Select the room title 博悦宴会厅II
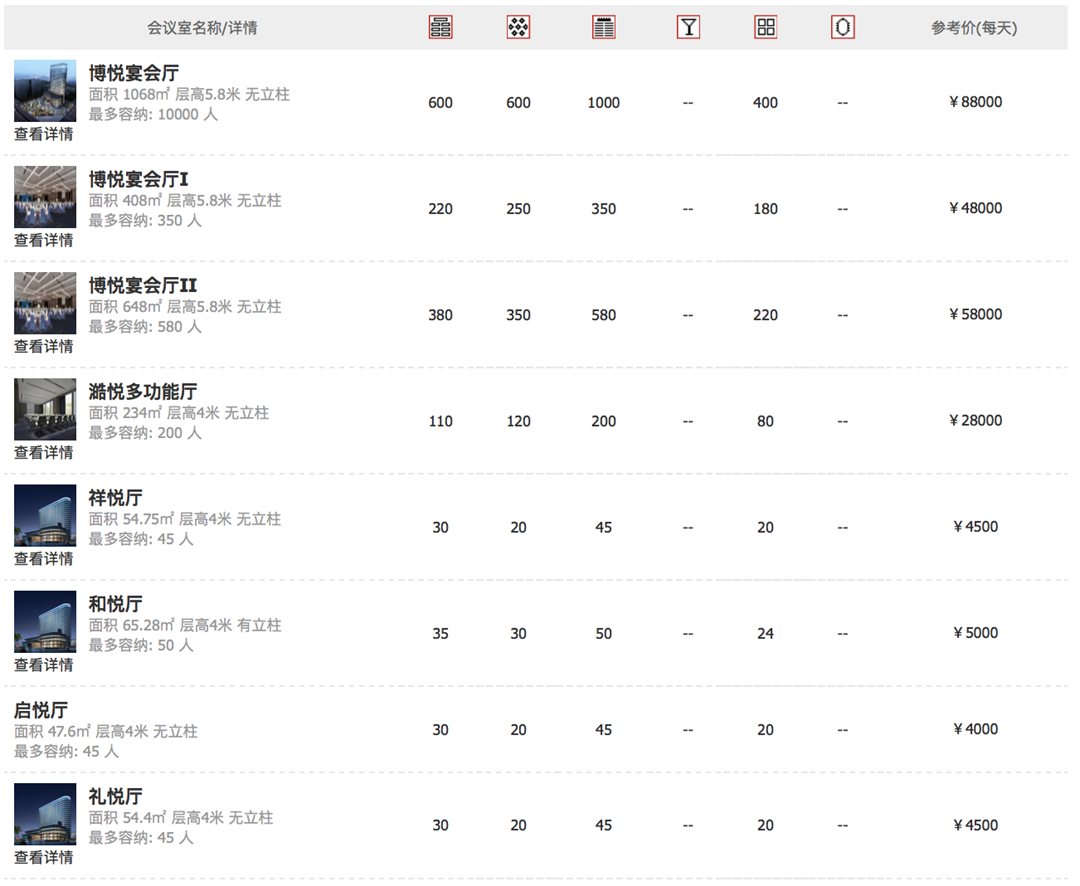1080x886 pixels. tap(143, 285)
